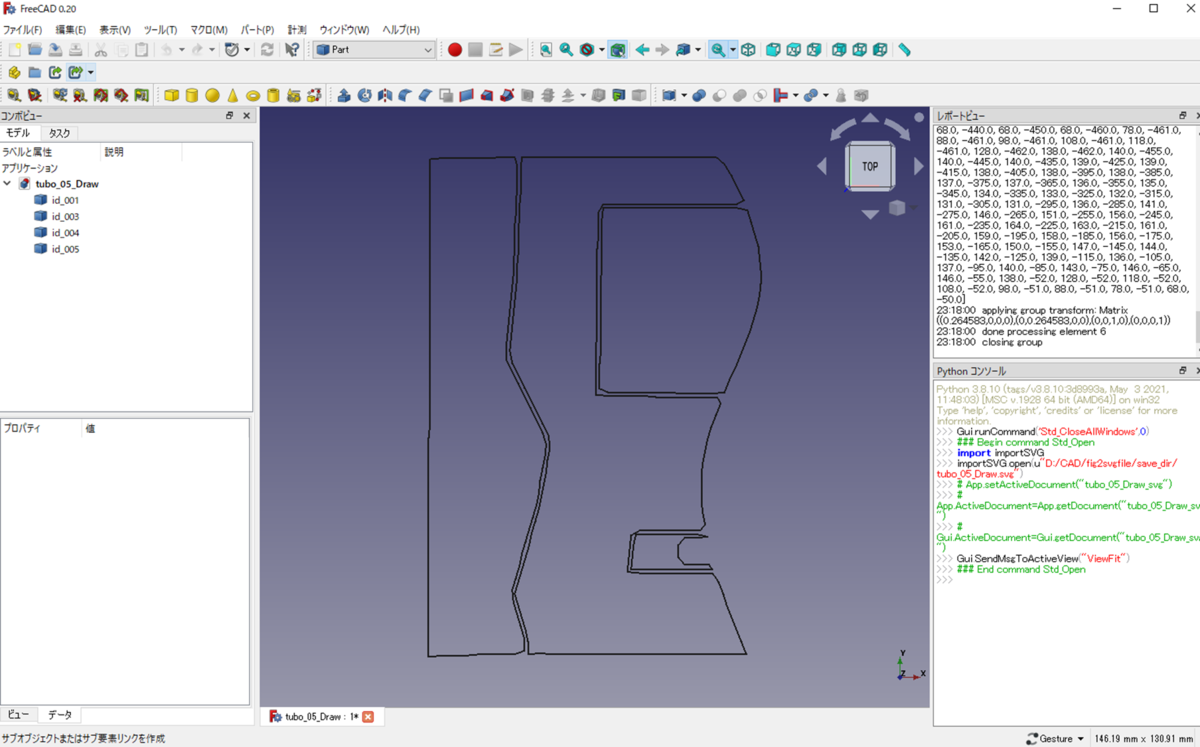Screen dimensions: 1200x747
Task: Click the Measure distance ruler icon
Action: (904, 49)
